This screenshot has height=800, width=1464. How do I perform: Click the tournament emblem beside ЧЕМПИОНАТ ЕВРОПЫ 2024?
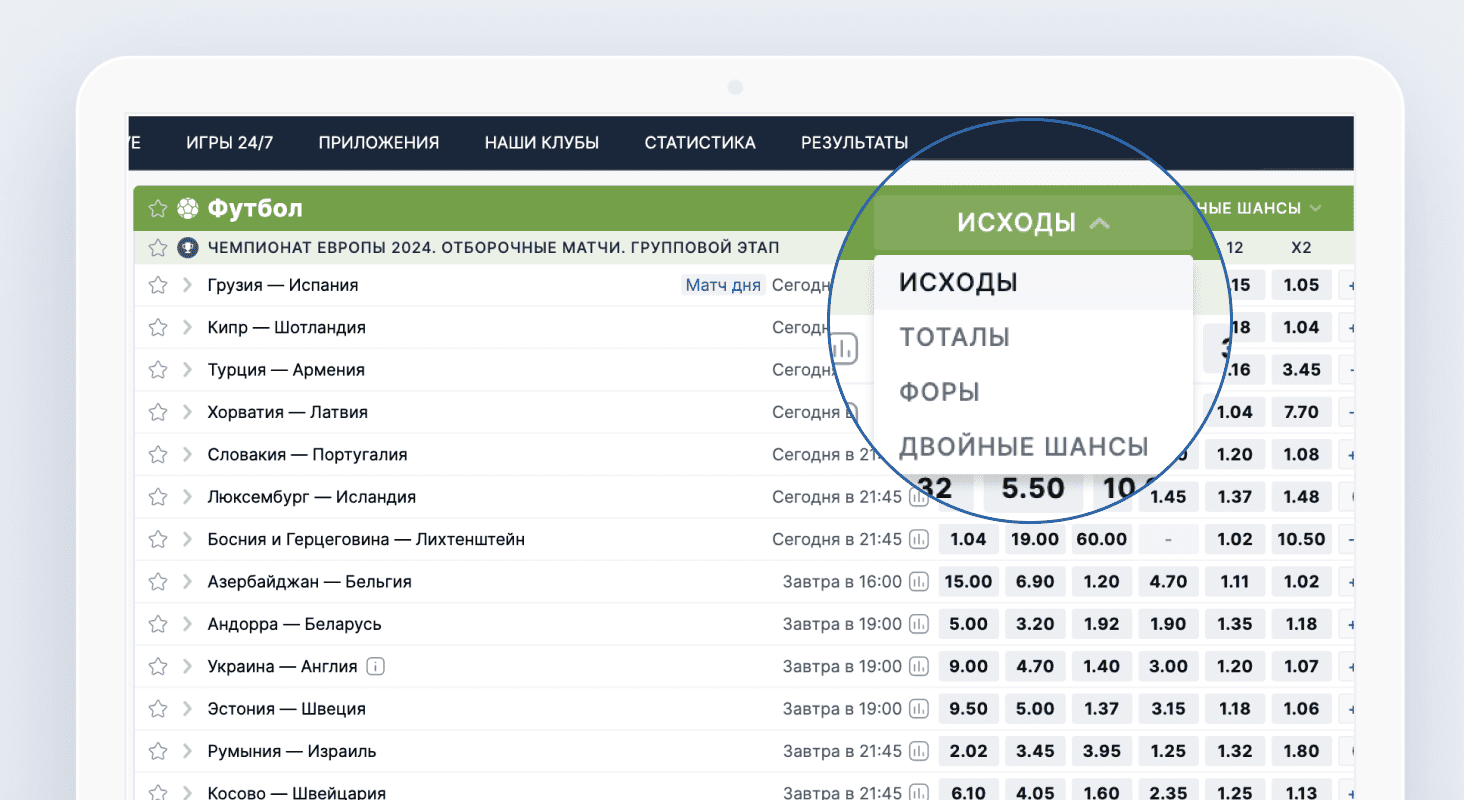pos(188,247)
